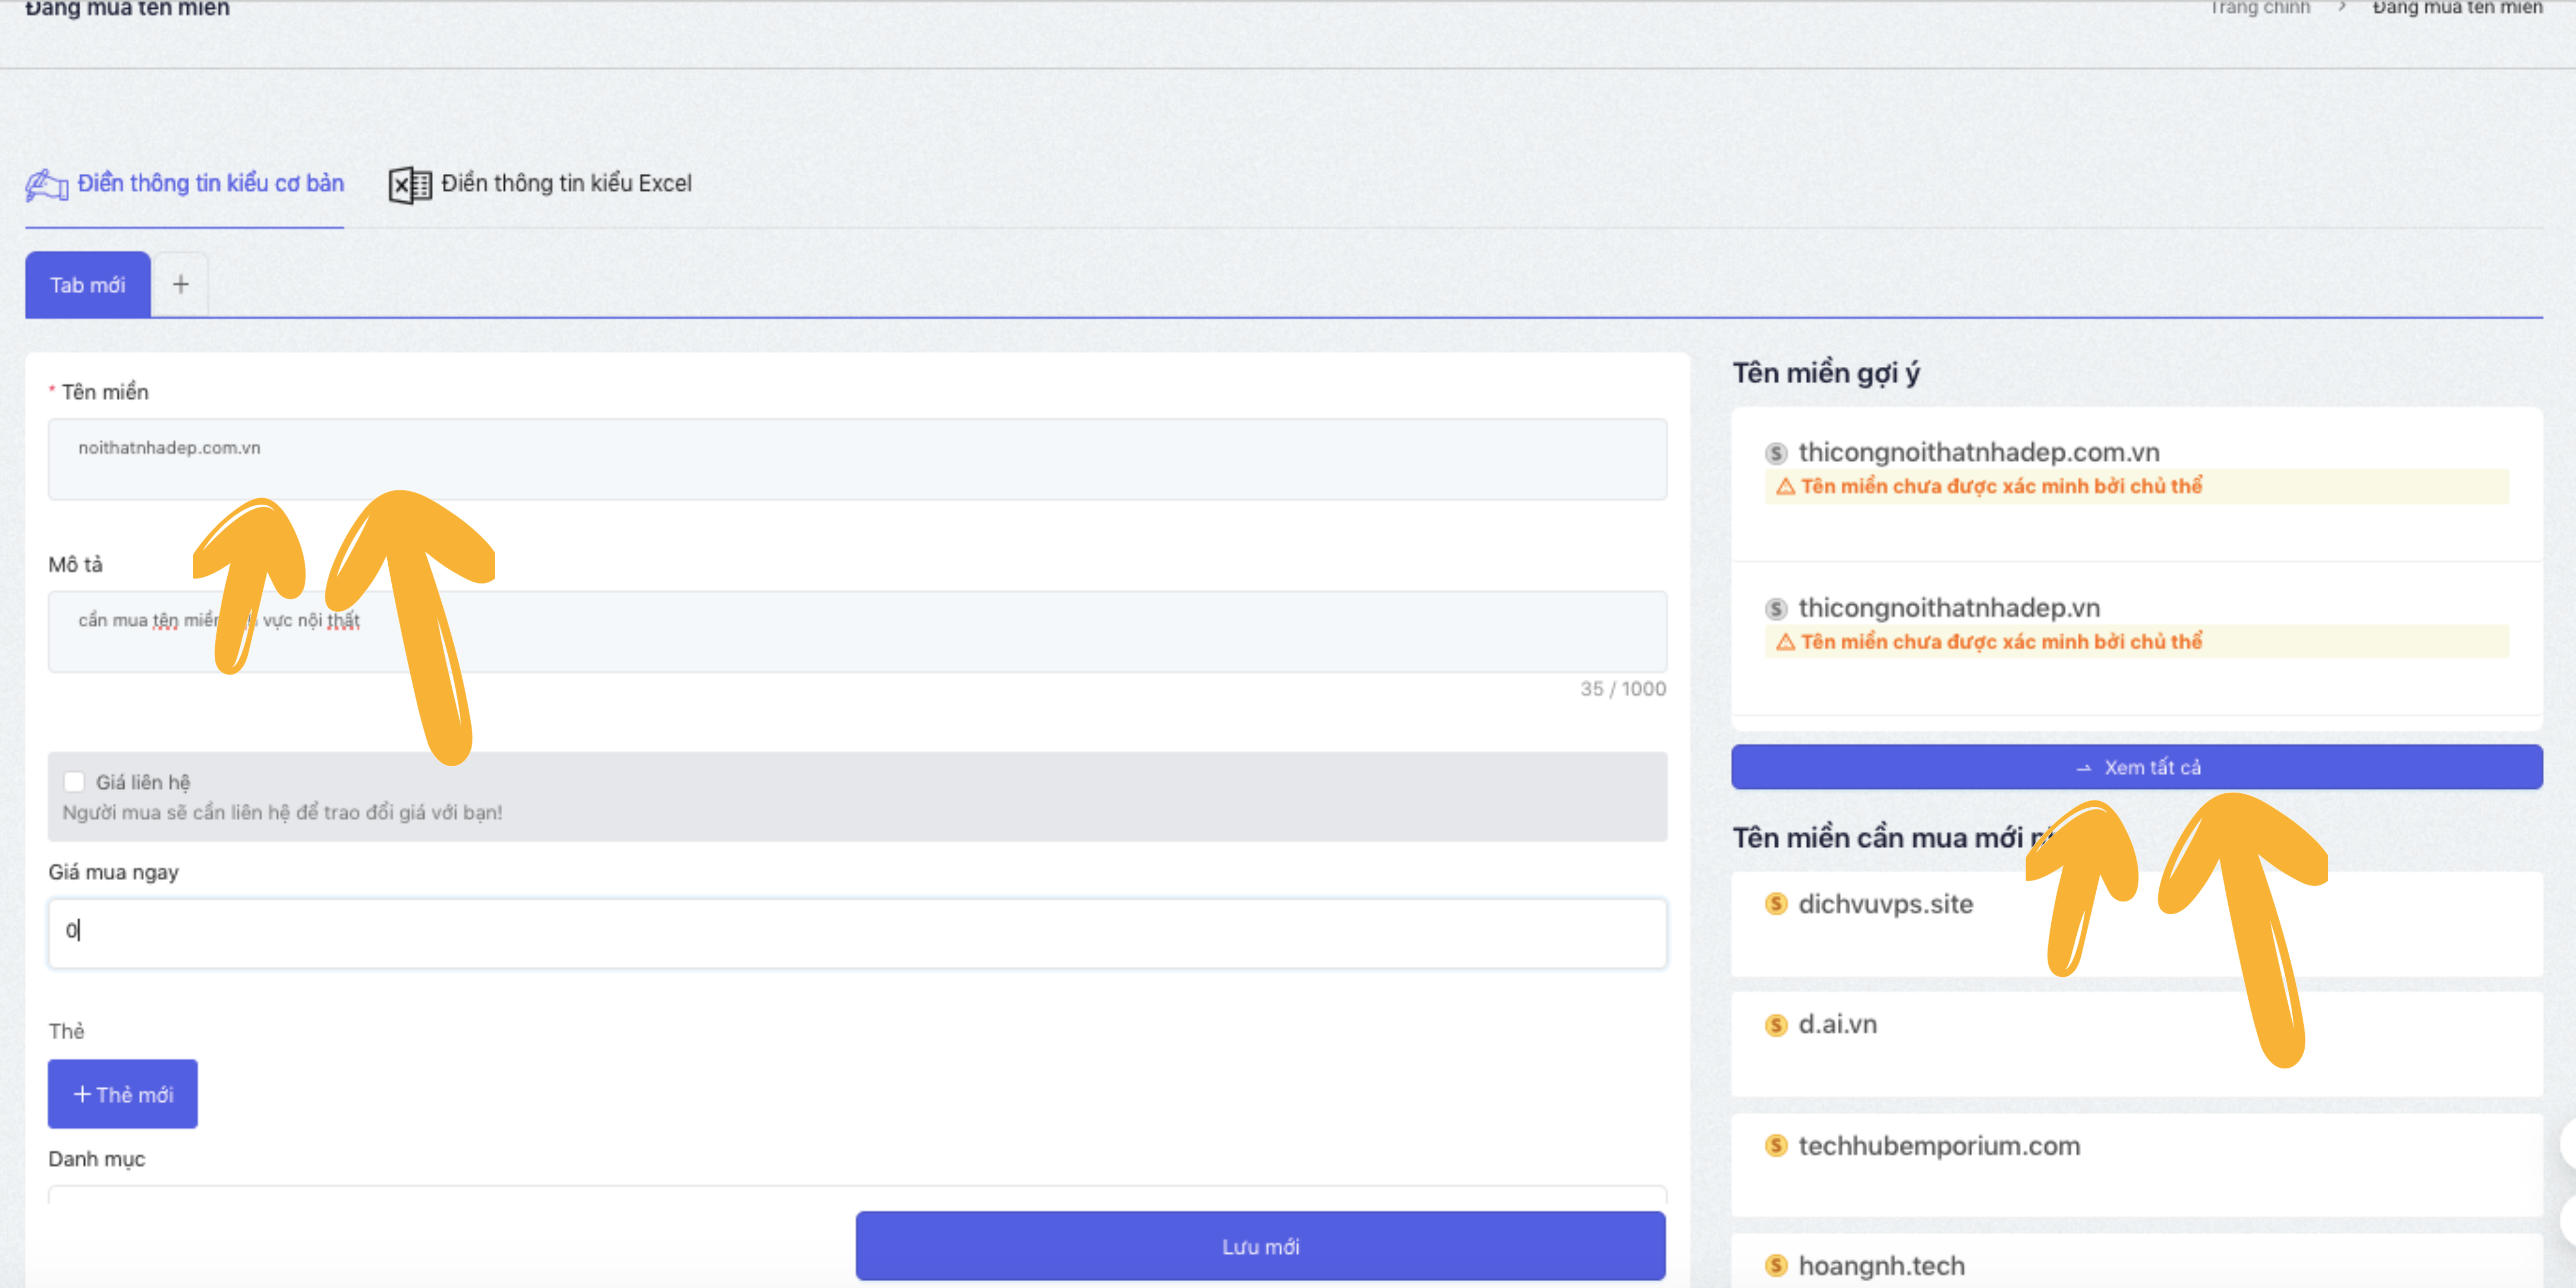The height and width of the screenshot is (1288, 2576).
Task: Select the Tab mới tab
Action: point(88,285)
